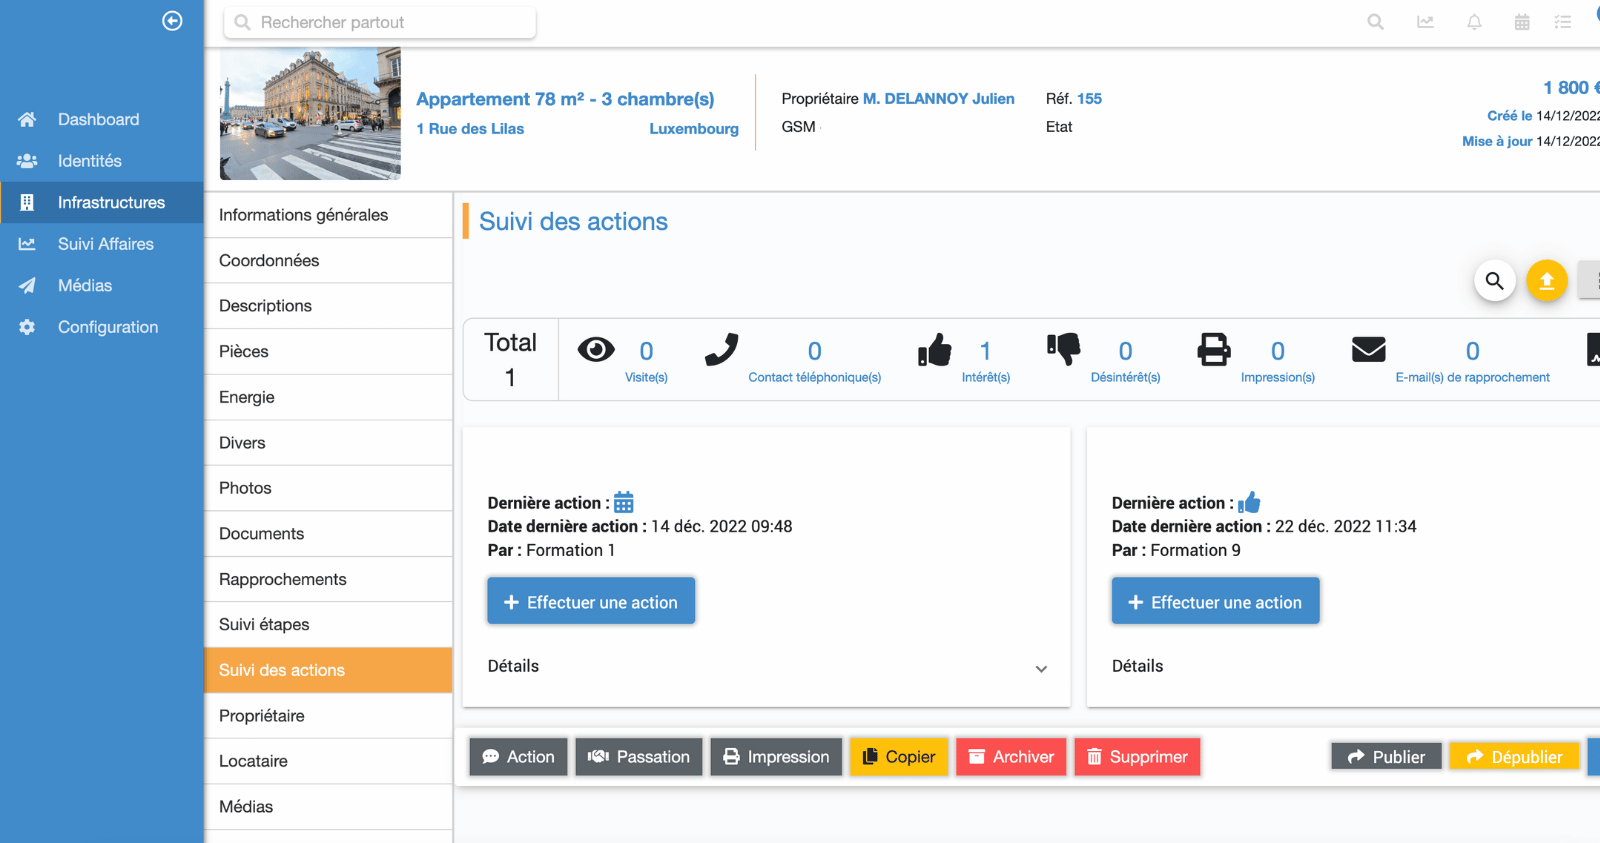
Task: Click the printer icon for Impression(s)
Action: 1214,350
